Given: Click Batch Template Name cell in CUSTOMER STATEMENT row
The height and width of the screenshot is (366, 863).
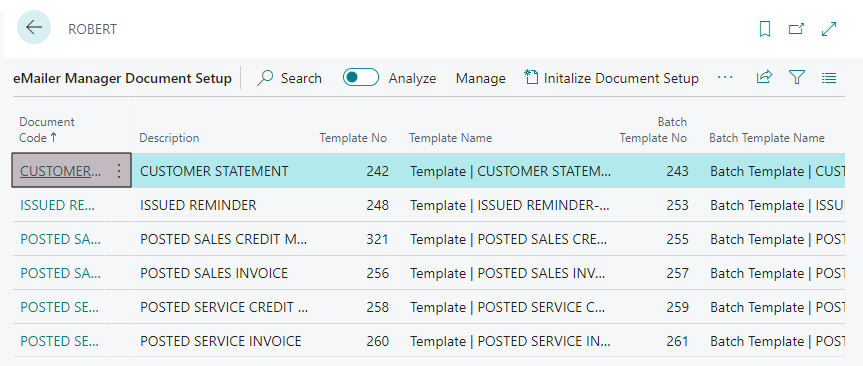Looking at the screenshot, I should tap(777, 171).
